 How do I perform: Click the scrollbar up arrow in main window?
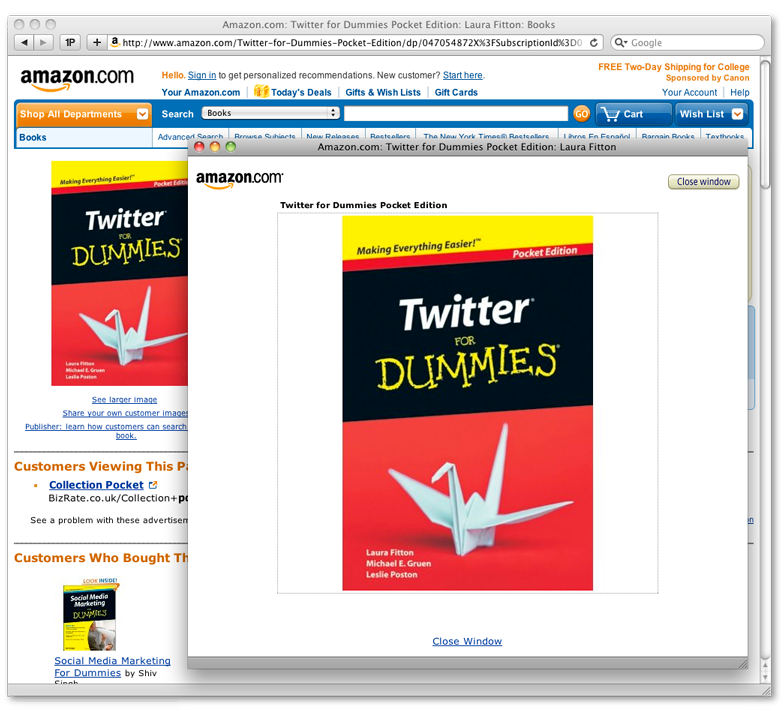766,666
